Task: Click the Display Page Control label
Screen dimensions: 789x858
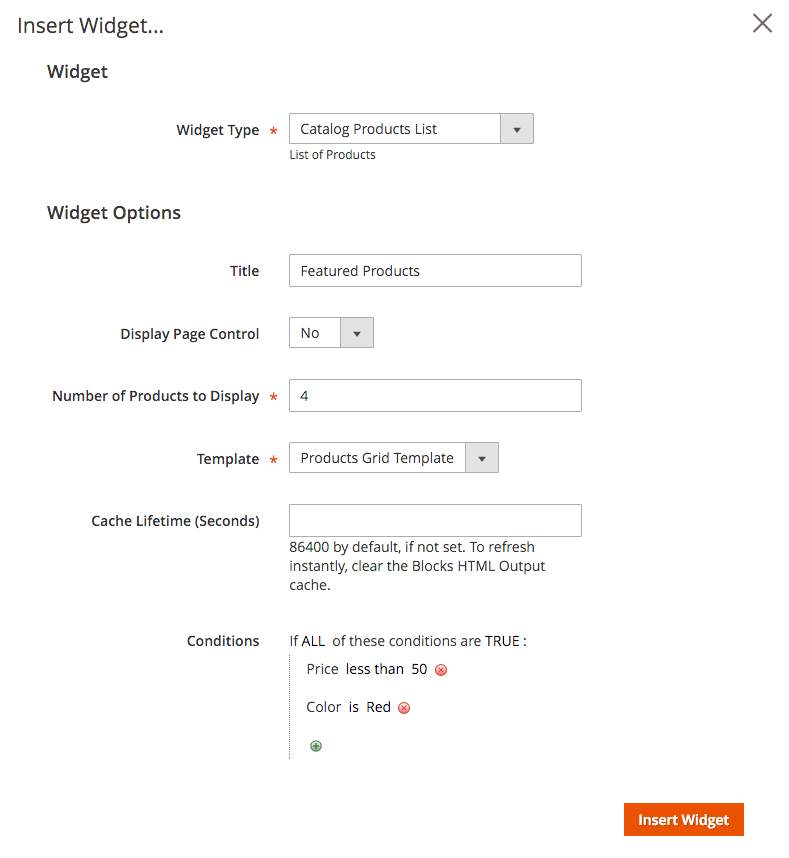Action: click(x=190, y=334)
